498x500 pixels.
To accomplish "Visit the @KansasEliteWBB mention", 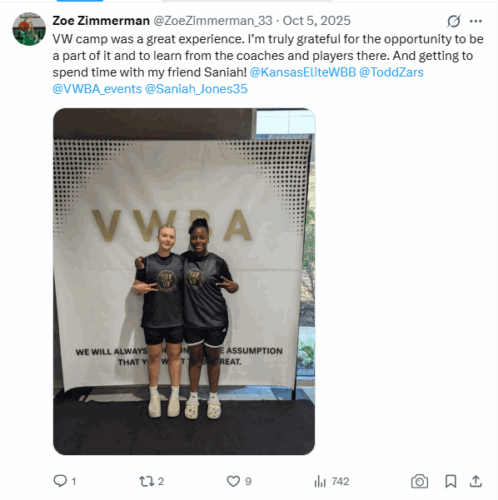I will pyautogui.click(x=303, y=72).
